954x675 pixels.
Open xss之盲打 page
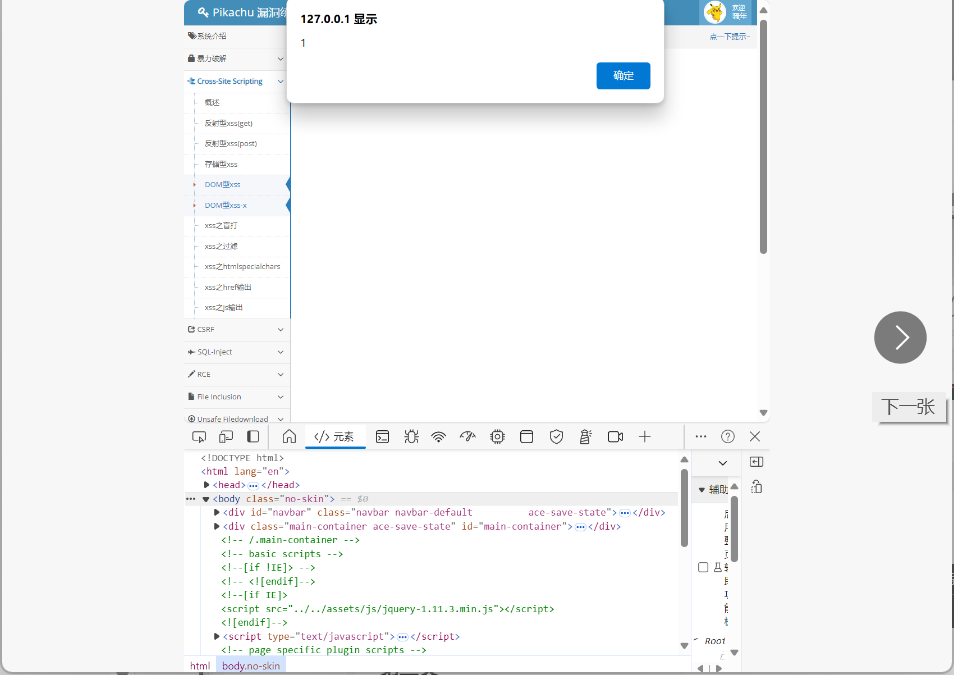[x=221, y=226]
